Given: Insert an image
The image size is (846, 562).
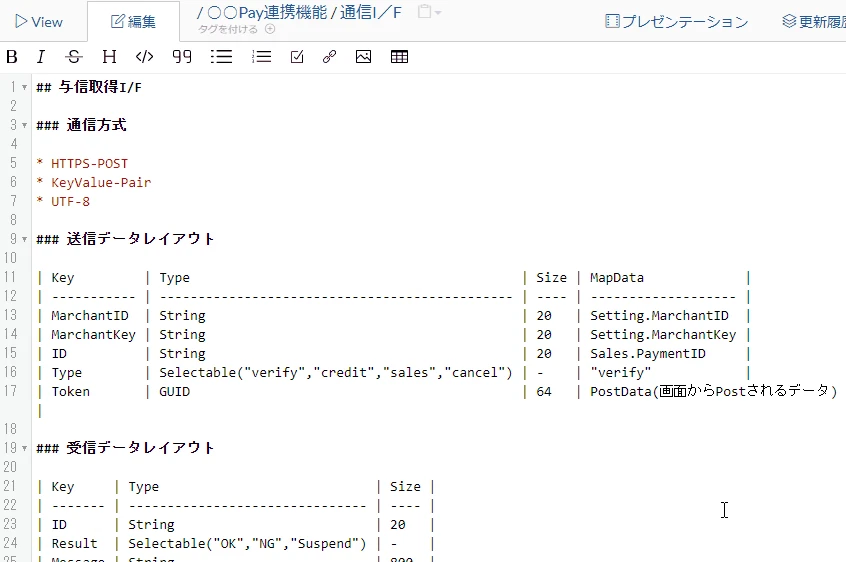Looking at the screenshot, I should click(364, 57).
